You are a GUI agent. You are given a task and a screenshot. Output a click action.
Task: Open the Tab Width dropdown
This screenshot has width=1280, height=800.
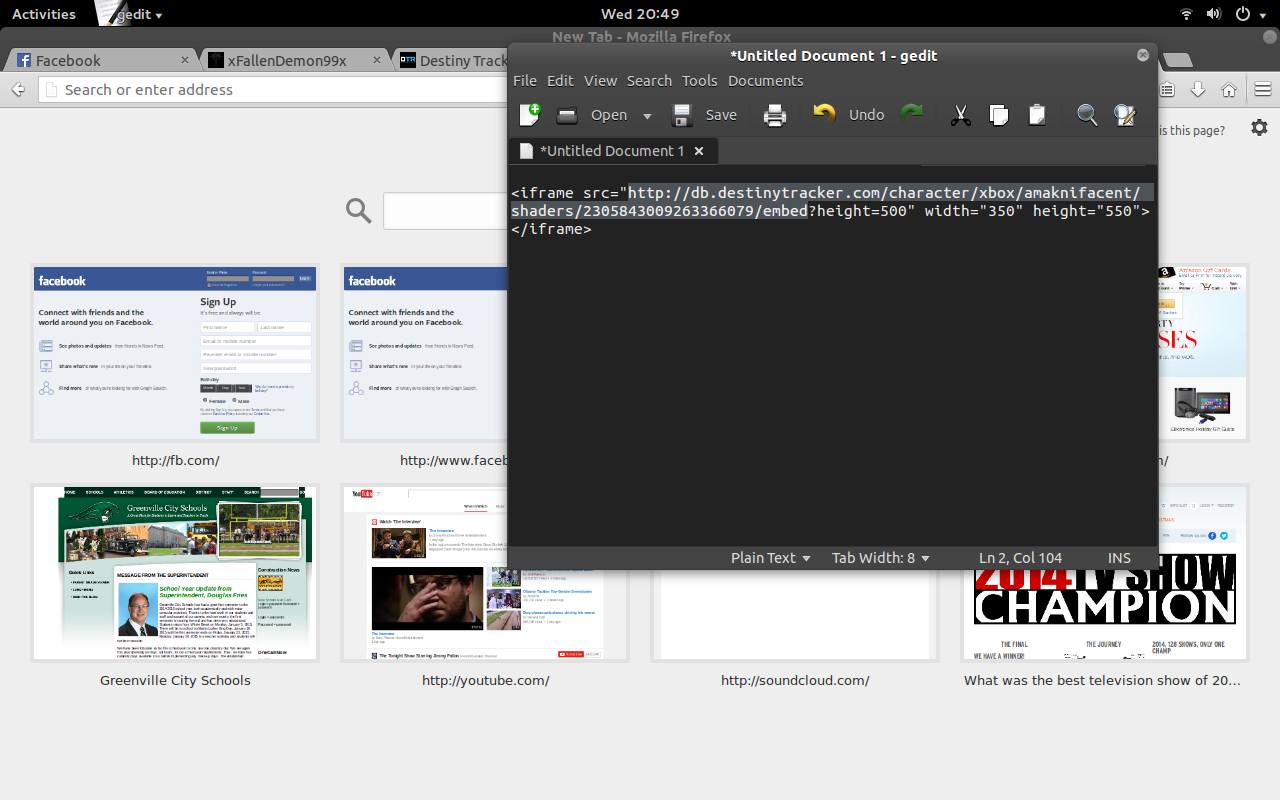[x=881, y=558]
